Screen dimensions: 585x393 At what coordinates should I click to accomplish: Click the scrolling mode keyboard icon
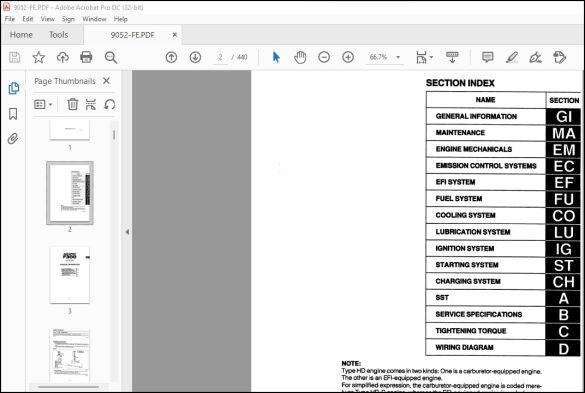pyautogui.click(x=452, y=57)
